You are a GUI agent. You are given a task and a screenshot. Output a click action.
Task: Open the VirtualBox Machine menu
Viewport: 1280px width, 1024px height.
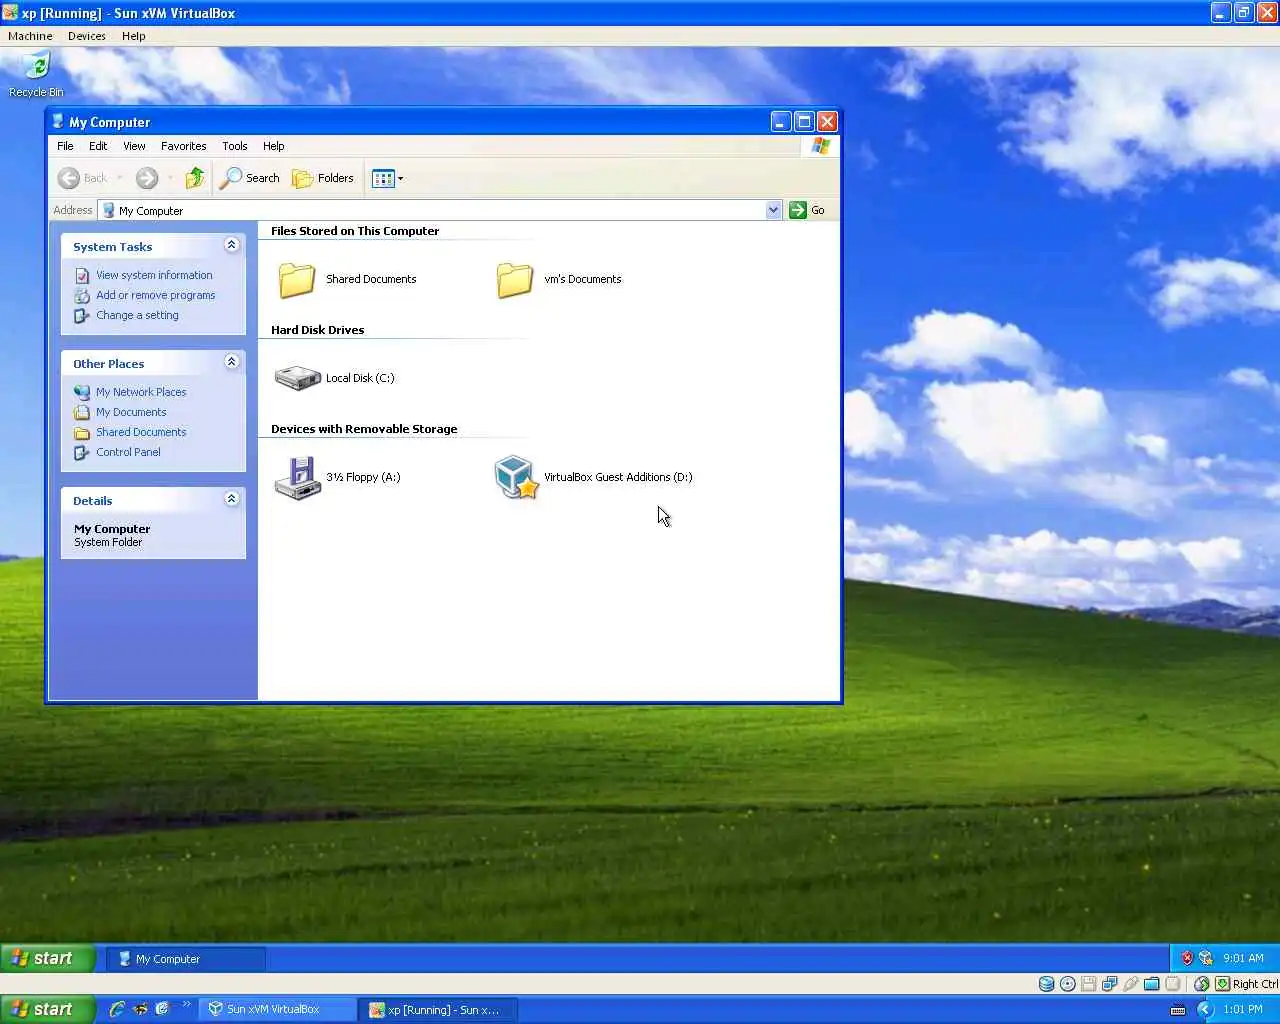[x=30, y=36]
